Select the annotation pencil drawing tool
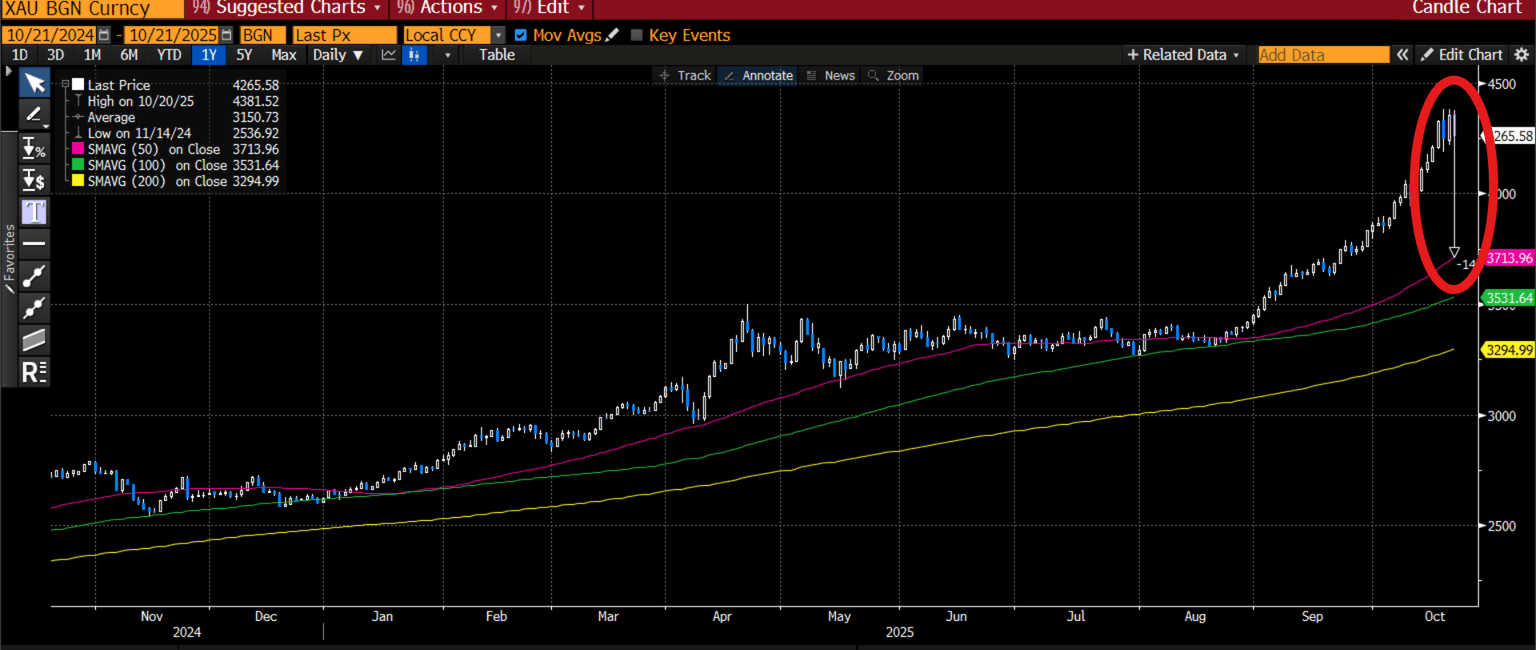The height and width of the screenshot is (650, 1536). point(34,114)
